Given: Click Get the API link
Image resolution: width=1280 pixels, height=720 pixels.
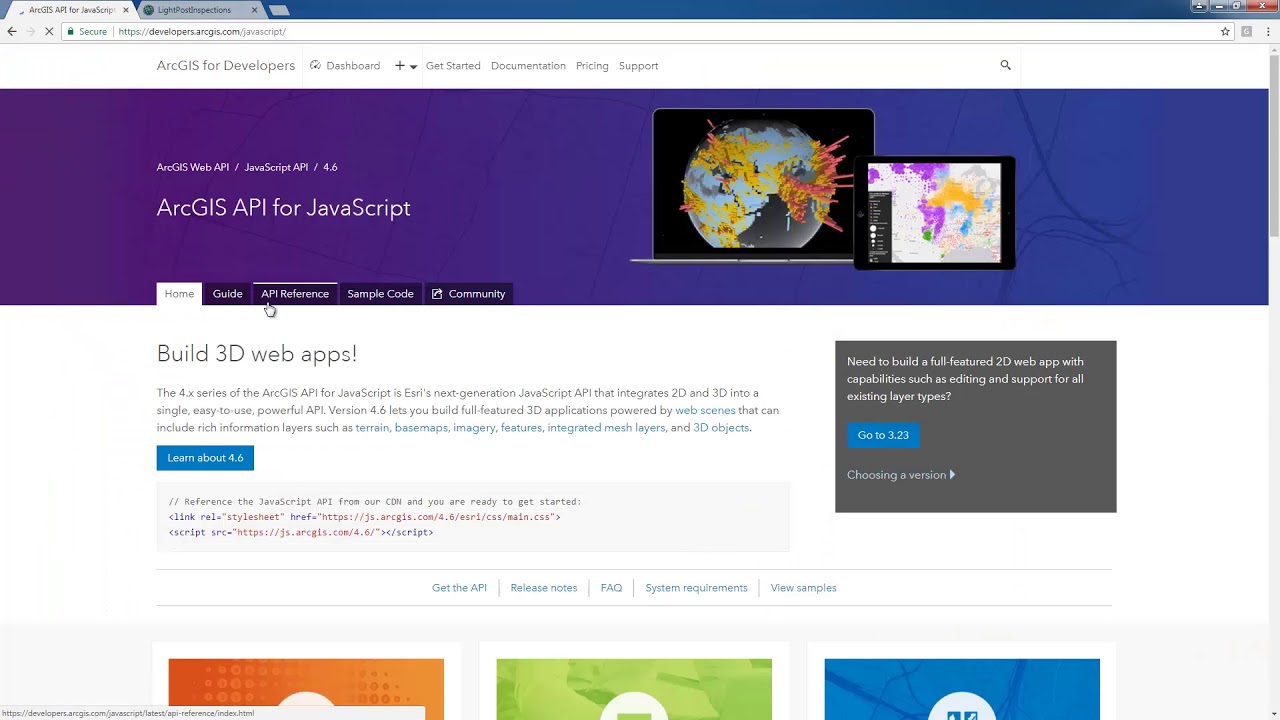Looking at the screenshot, I should click(x=459, y=588).
